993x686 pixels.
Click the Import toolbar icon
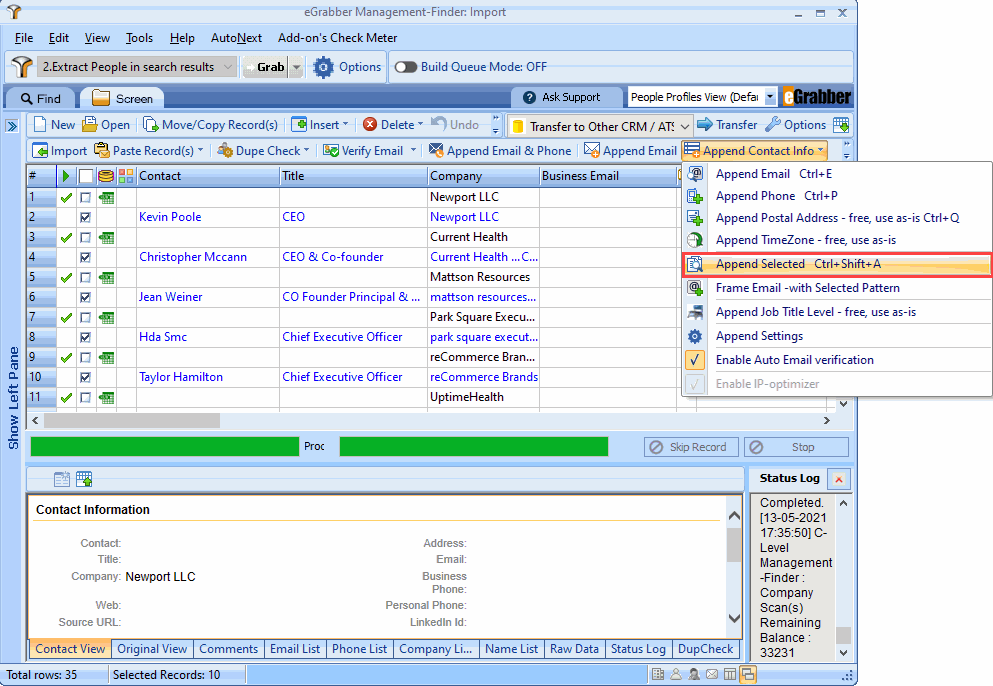click(40, 151)
